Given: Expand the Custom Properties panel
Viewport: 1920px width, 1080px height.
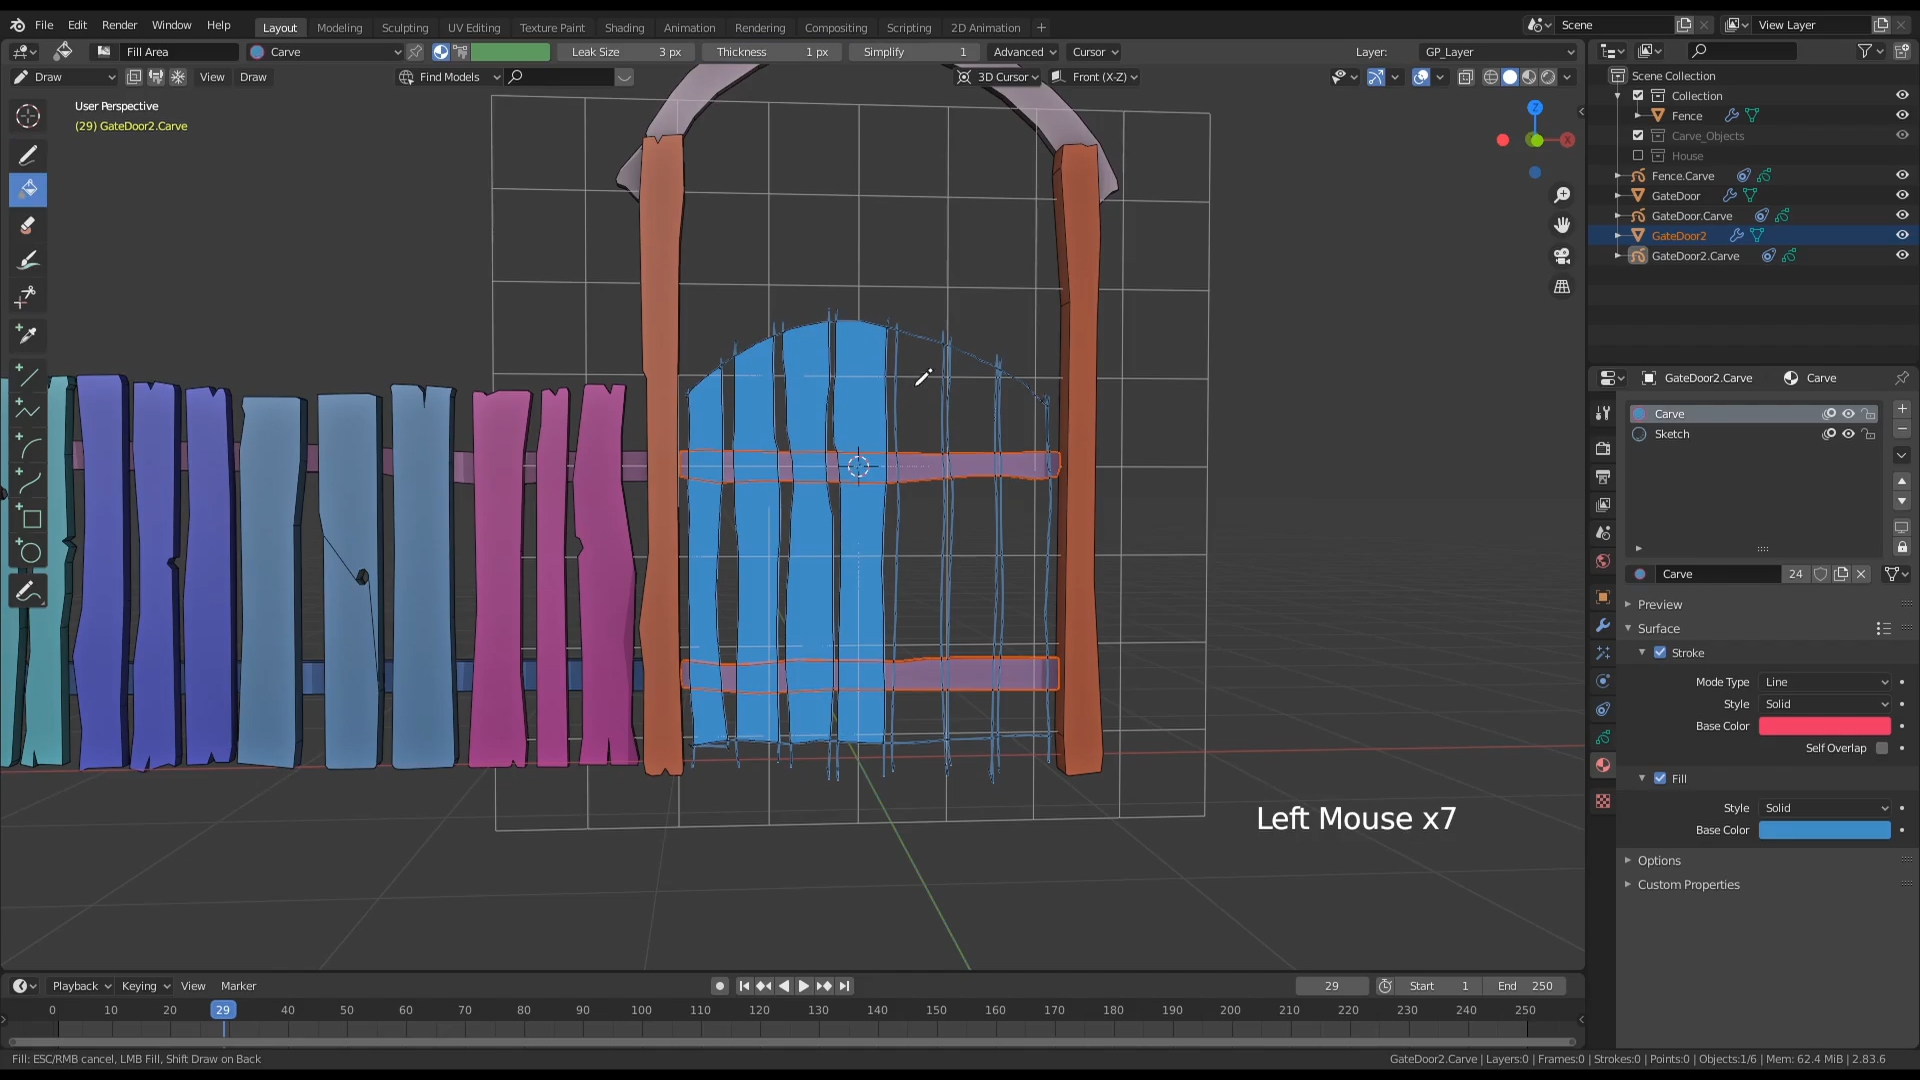Looking at the screenshot, I should point(1688,885).
